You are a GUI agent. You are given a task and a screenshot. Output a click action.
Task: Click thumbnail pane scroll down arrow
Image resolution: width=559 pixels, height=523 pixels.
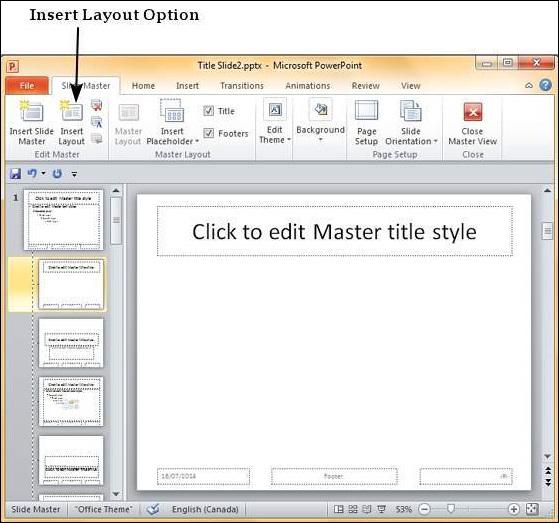[116, 494]
